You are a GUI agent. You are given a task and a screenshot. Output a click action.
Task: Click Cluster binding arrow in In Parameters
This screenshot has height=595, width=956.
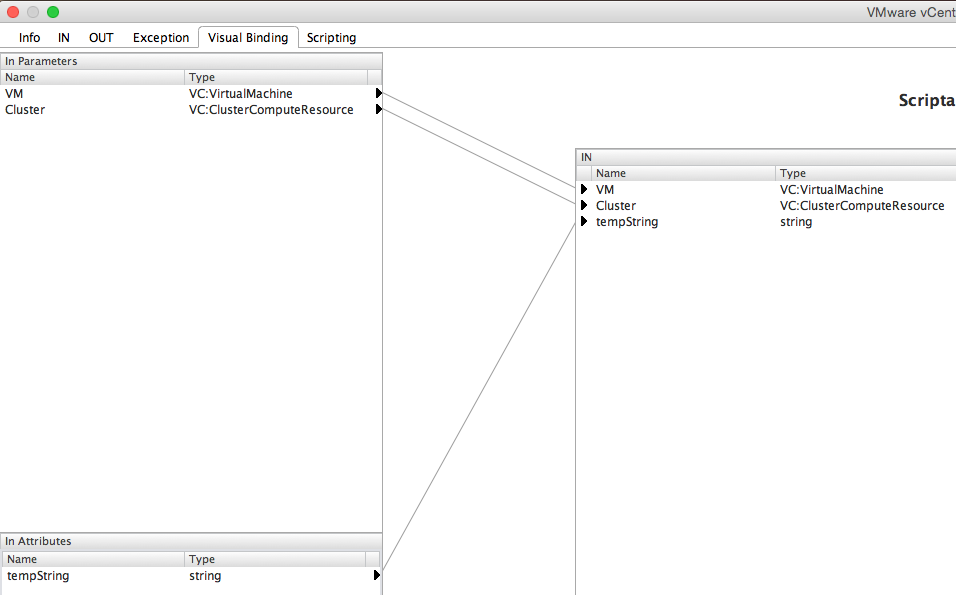[x=379, y=110]
